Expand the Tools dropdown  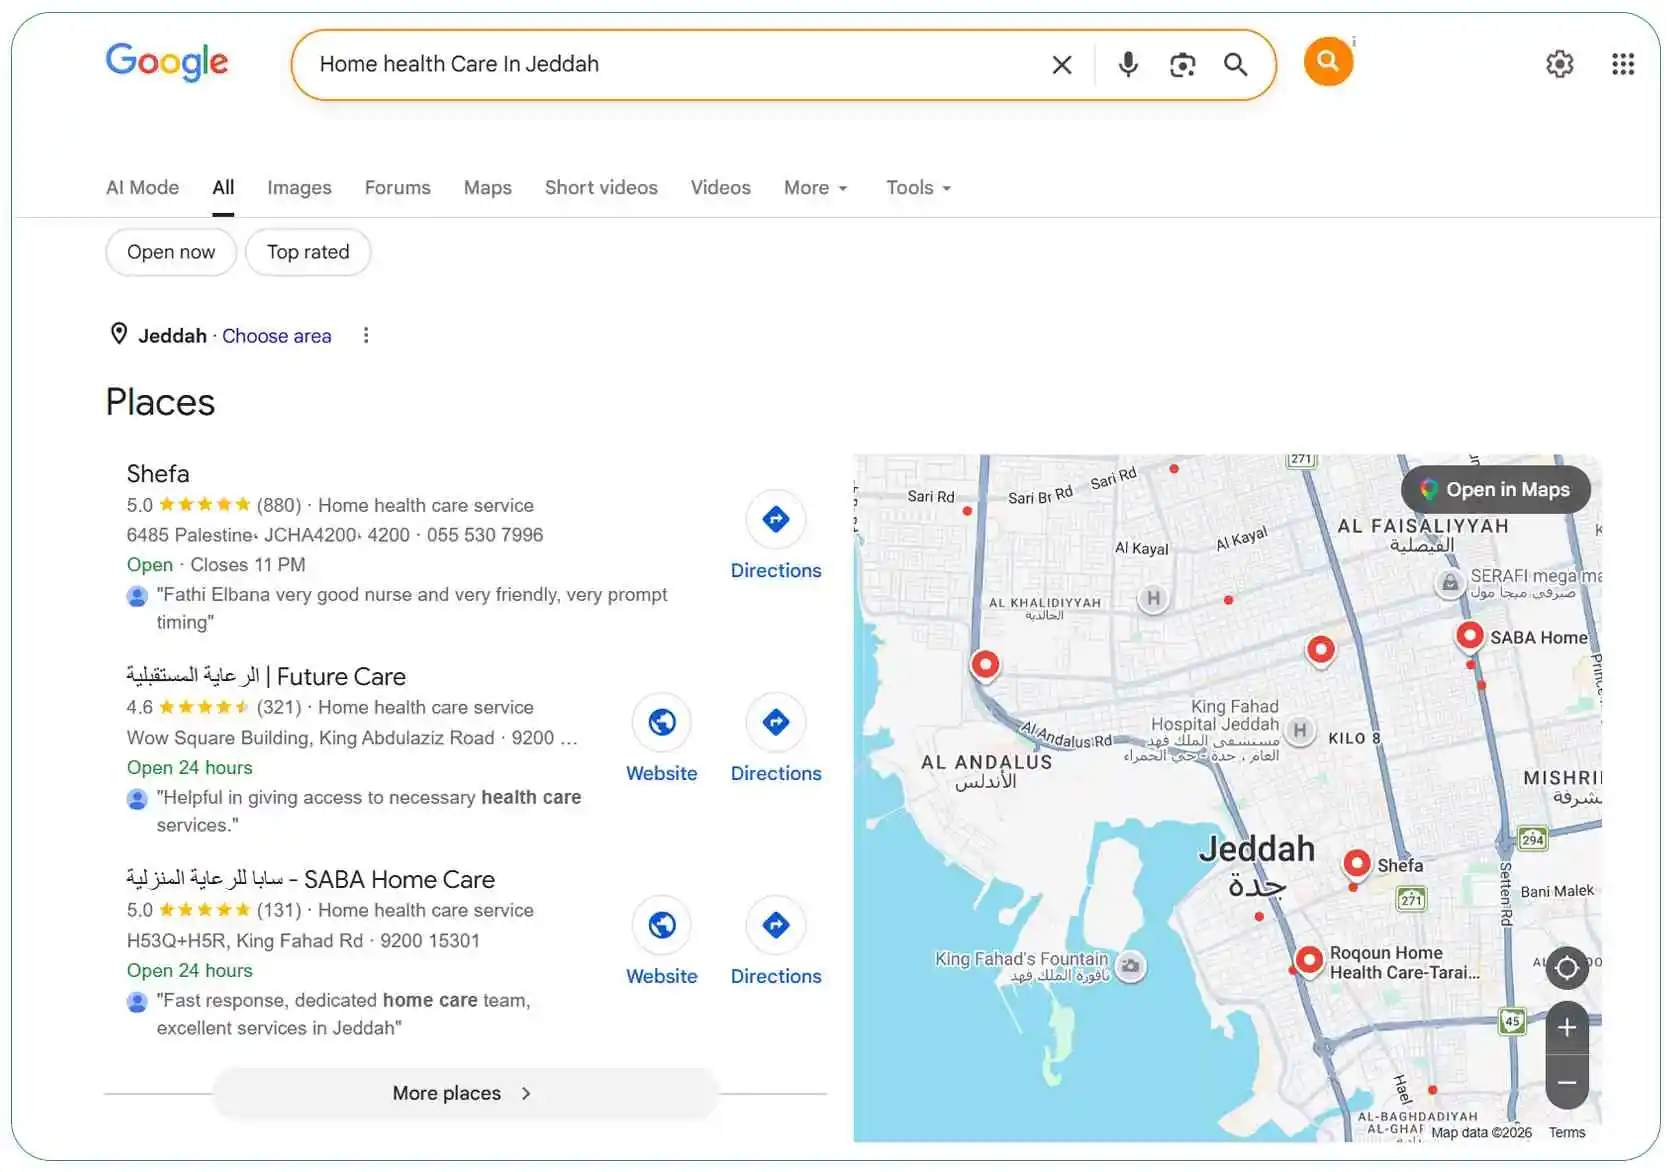click(x=918, y=188)
